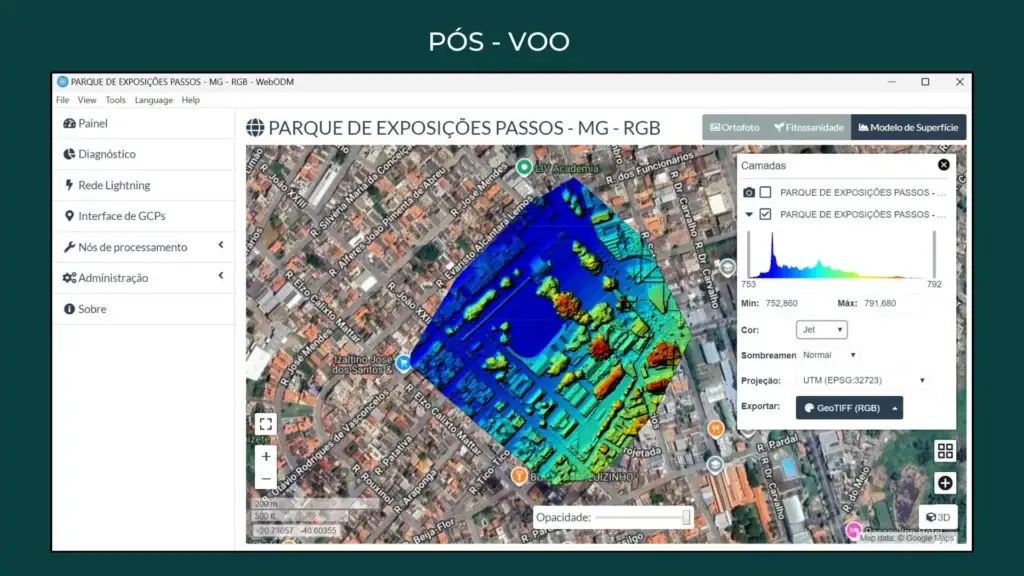
Task: Open the Painel link in sidebar
Action: pos(93,123)
